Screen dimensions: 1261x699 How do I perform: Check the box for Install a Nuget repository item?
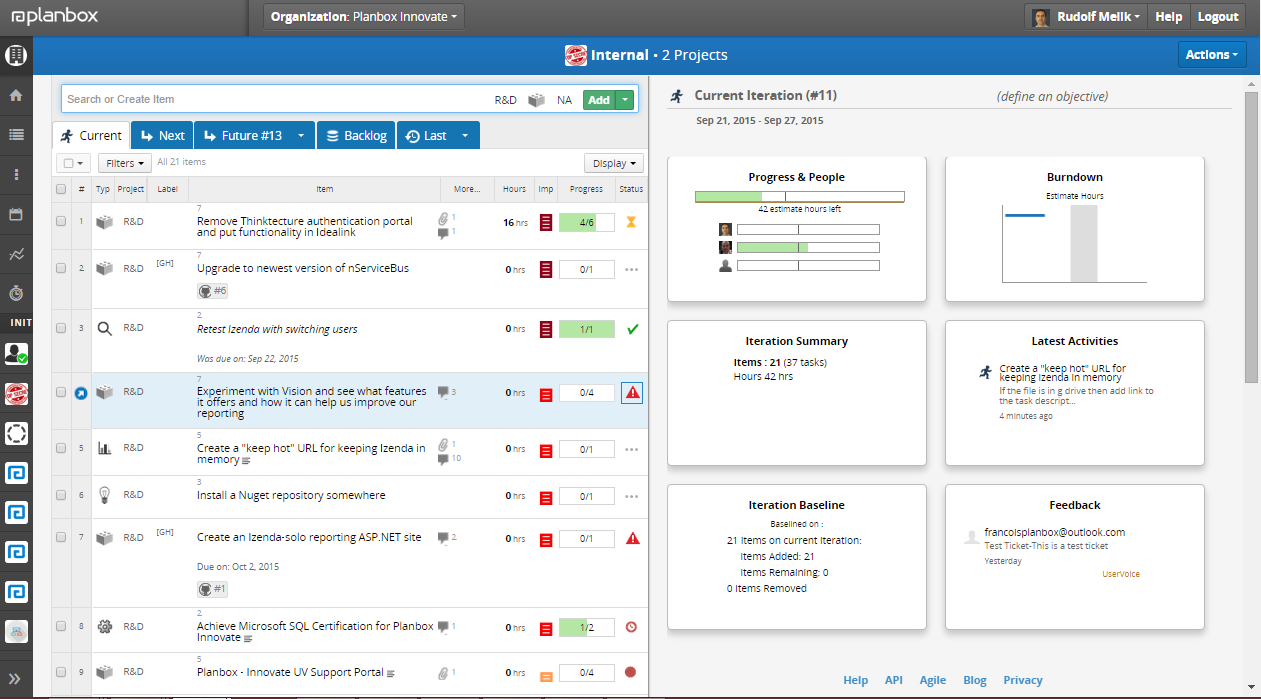point(61,495)
